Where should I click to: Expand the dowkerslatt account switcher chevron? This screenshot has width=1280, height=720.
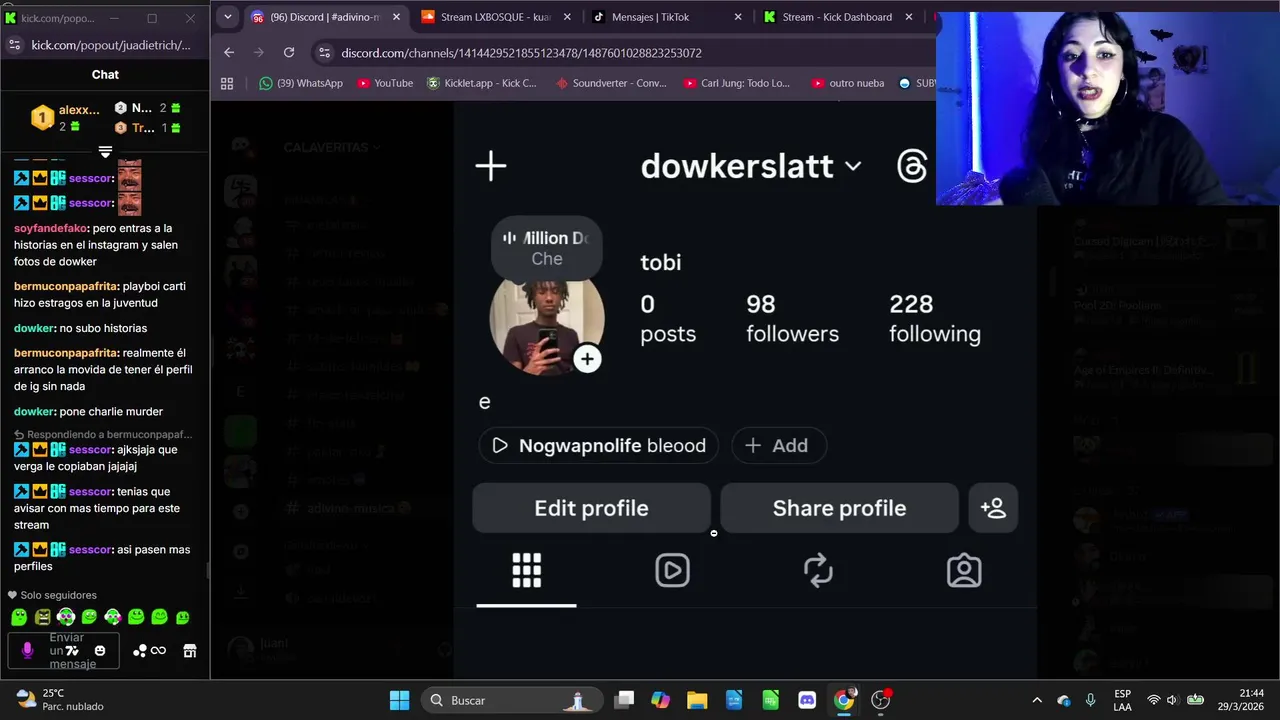point(853,166)
